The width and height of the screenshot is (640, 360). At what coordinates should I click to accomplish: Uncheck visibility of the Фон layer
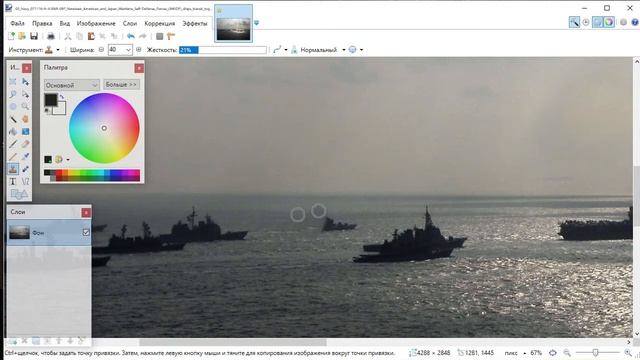86,232
